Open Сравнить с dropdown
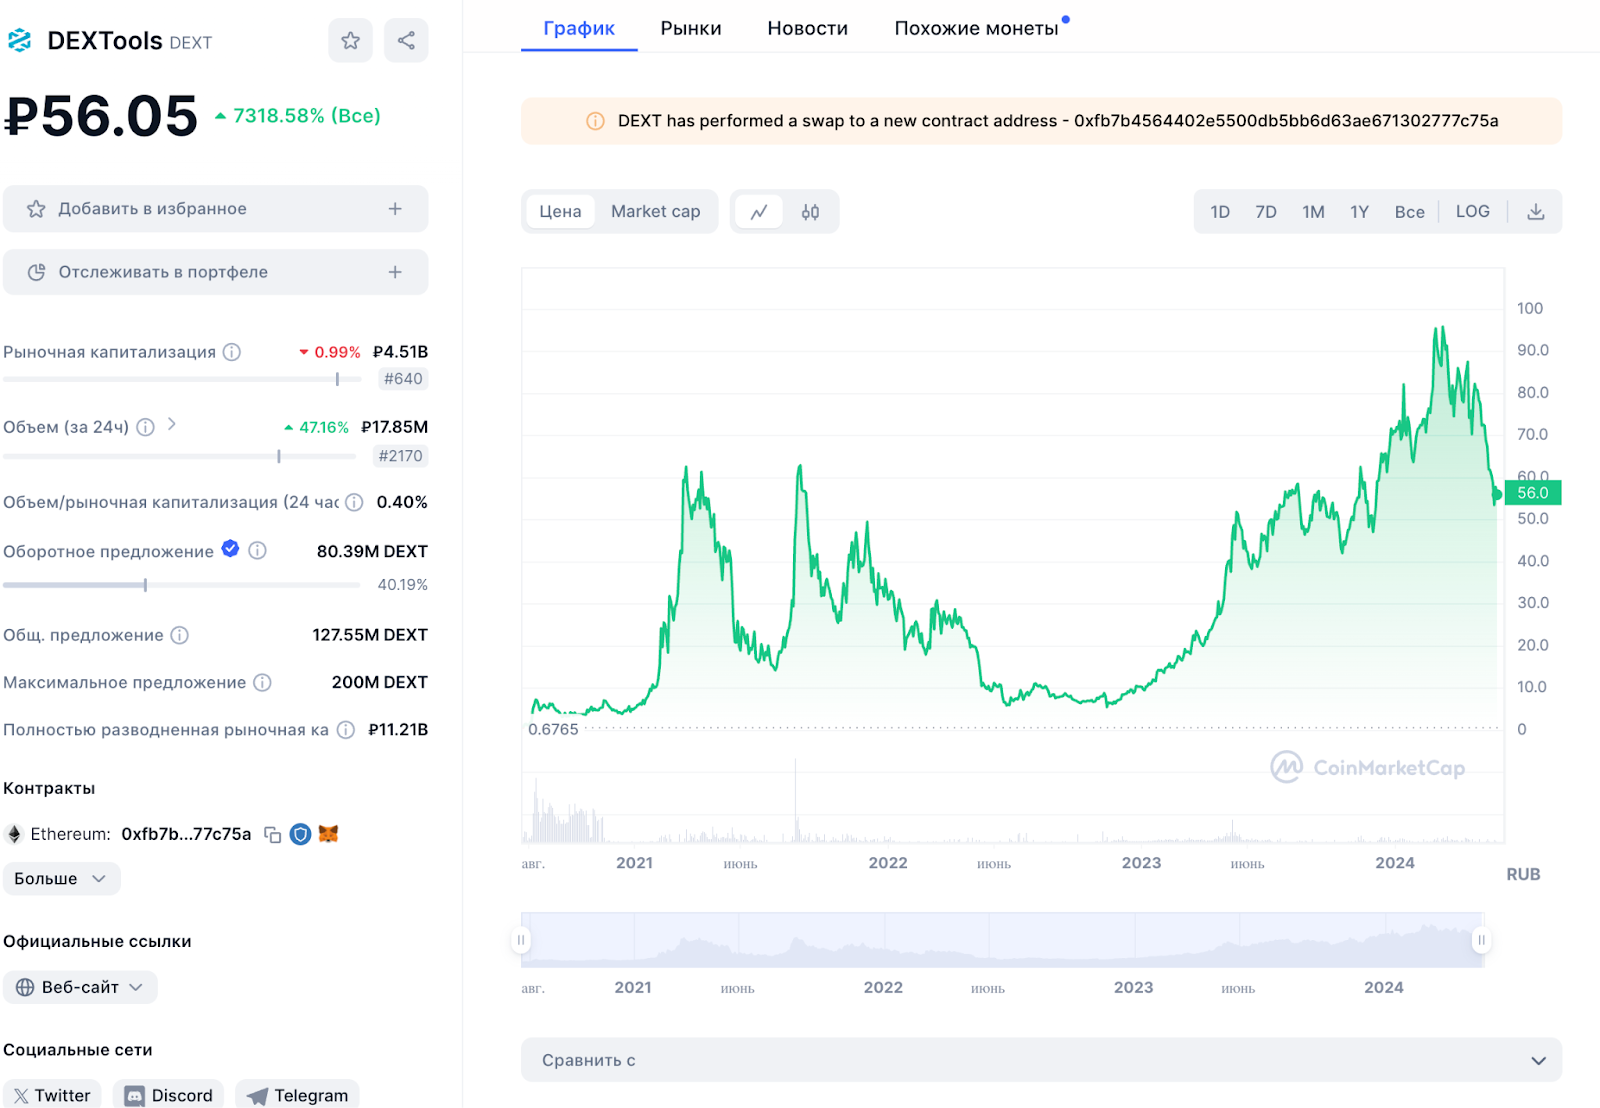Screen dimensions: 1600x1108 click(x=1041, y=1060)
